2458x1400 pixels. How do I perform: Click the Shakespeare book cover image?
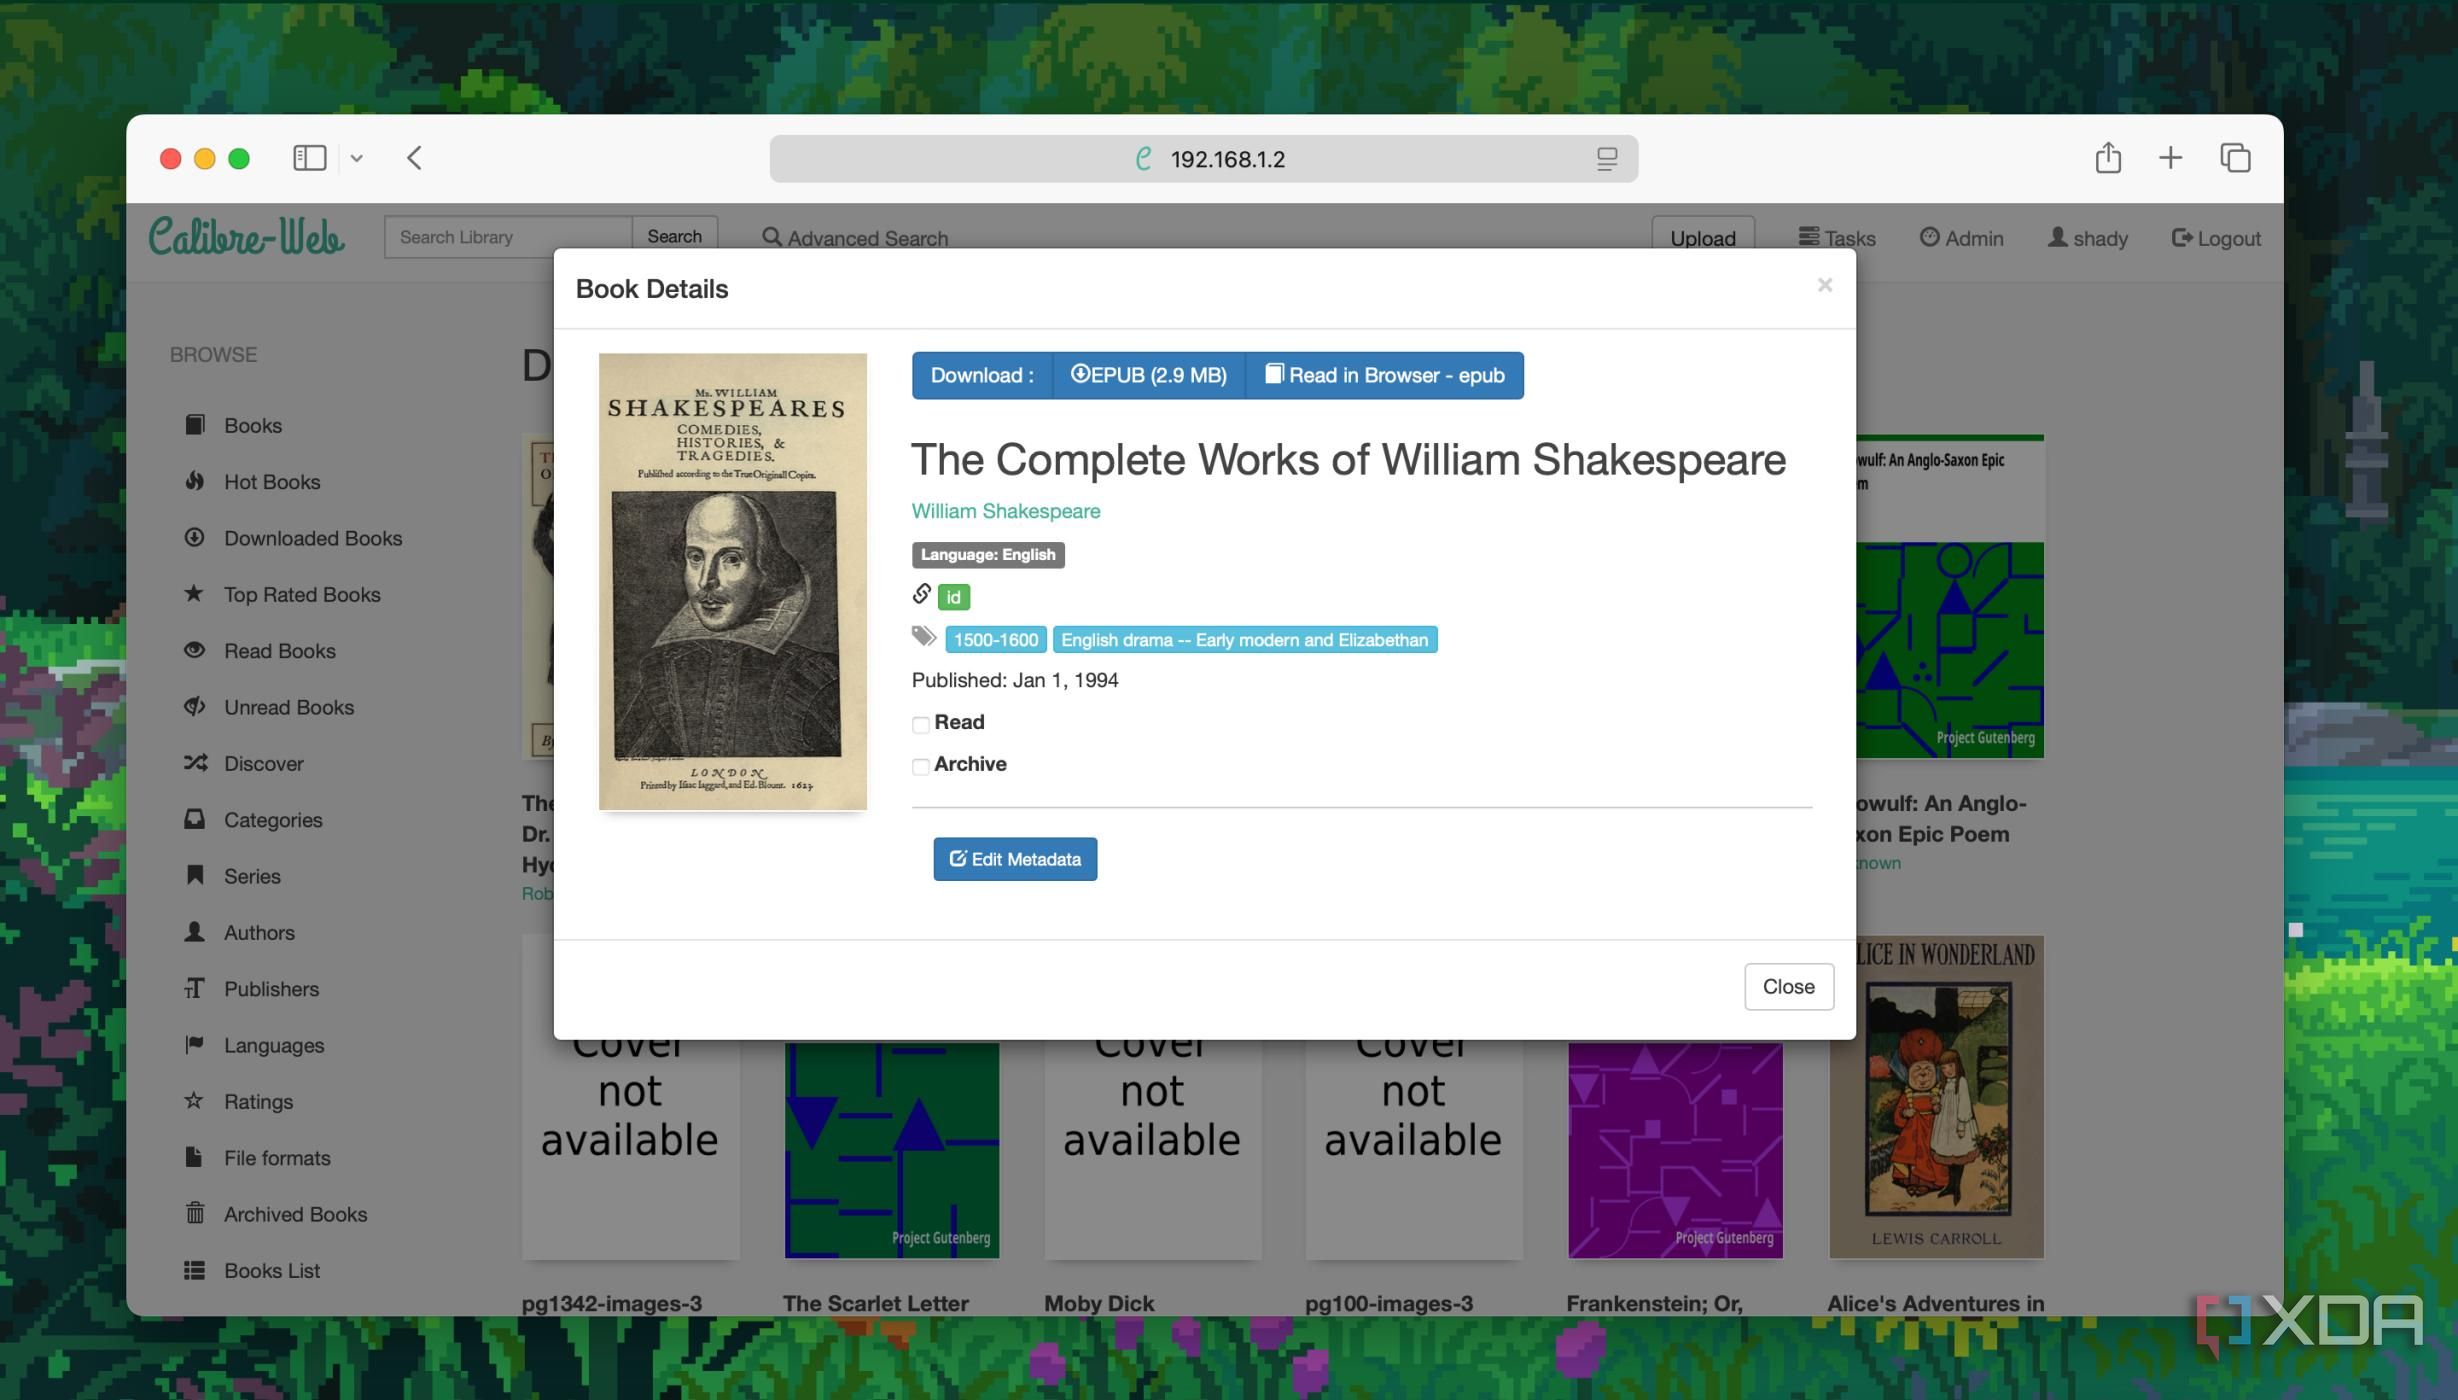(733, 581)
